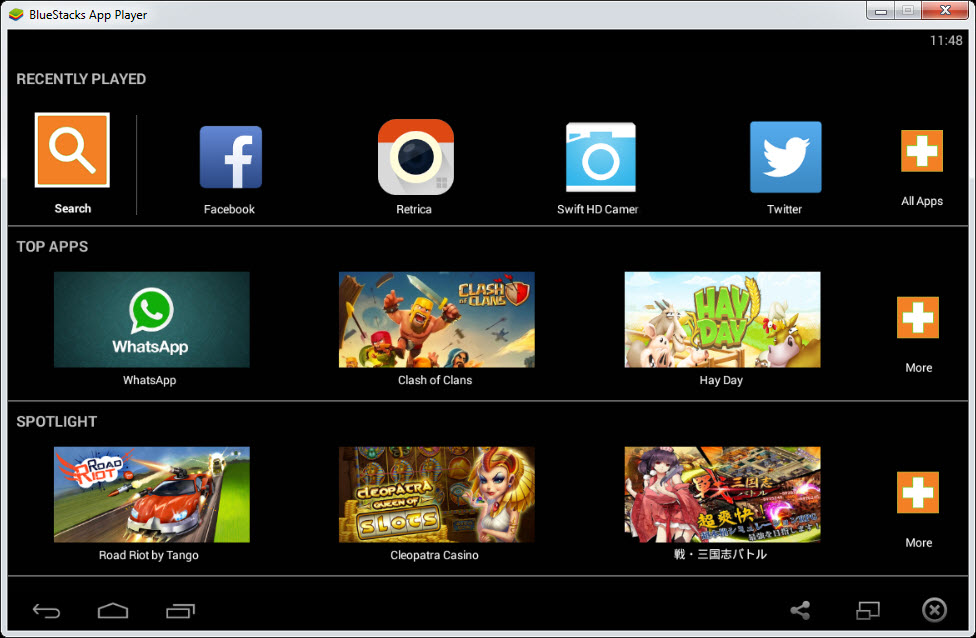The width and height of the screenshot is (976, 638).
Task: Click the More label in Spotlight
Action: pos(919,543)
